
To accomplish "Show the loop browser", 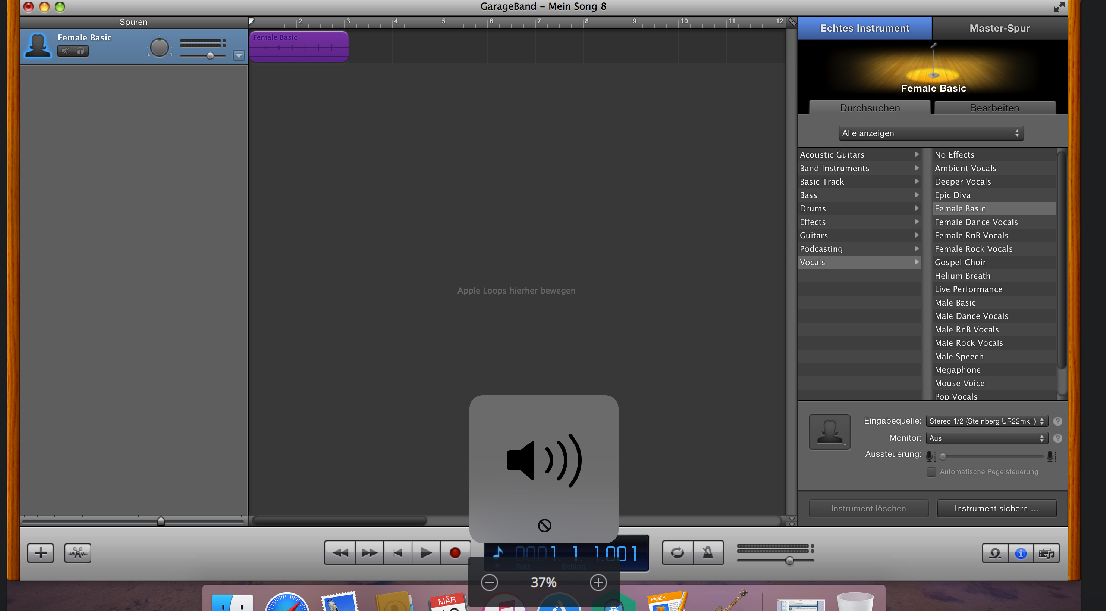I will 995,553.
